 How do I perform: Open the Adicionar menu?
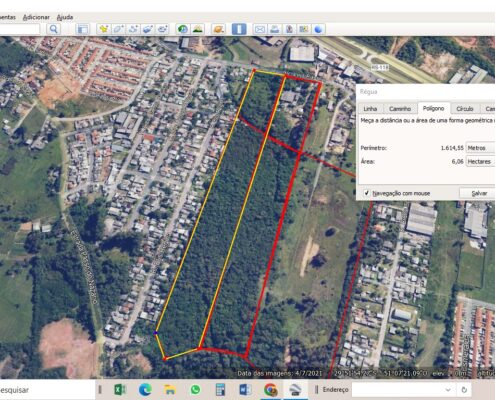pyautogui.click(x=36, y=17)
